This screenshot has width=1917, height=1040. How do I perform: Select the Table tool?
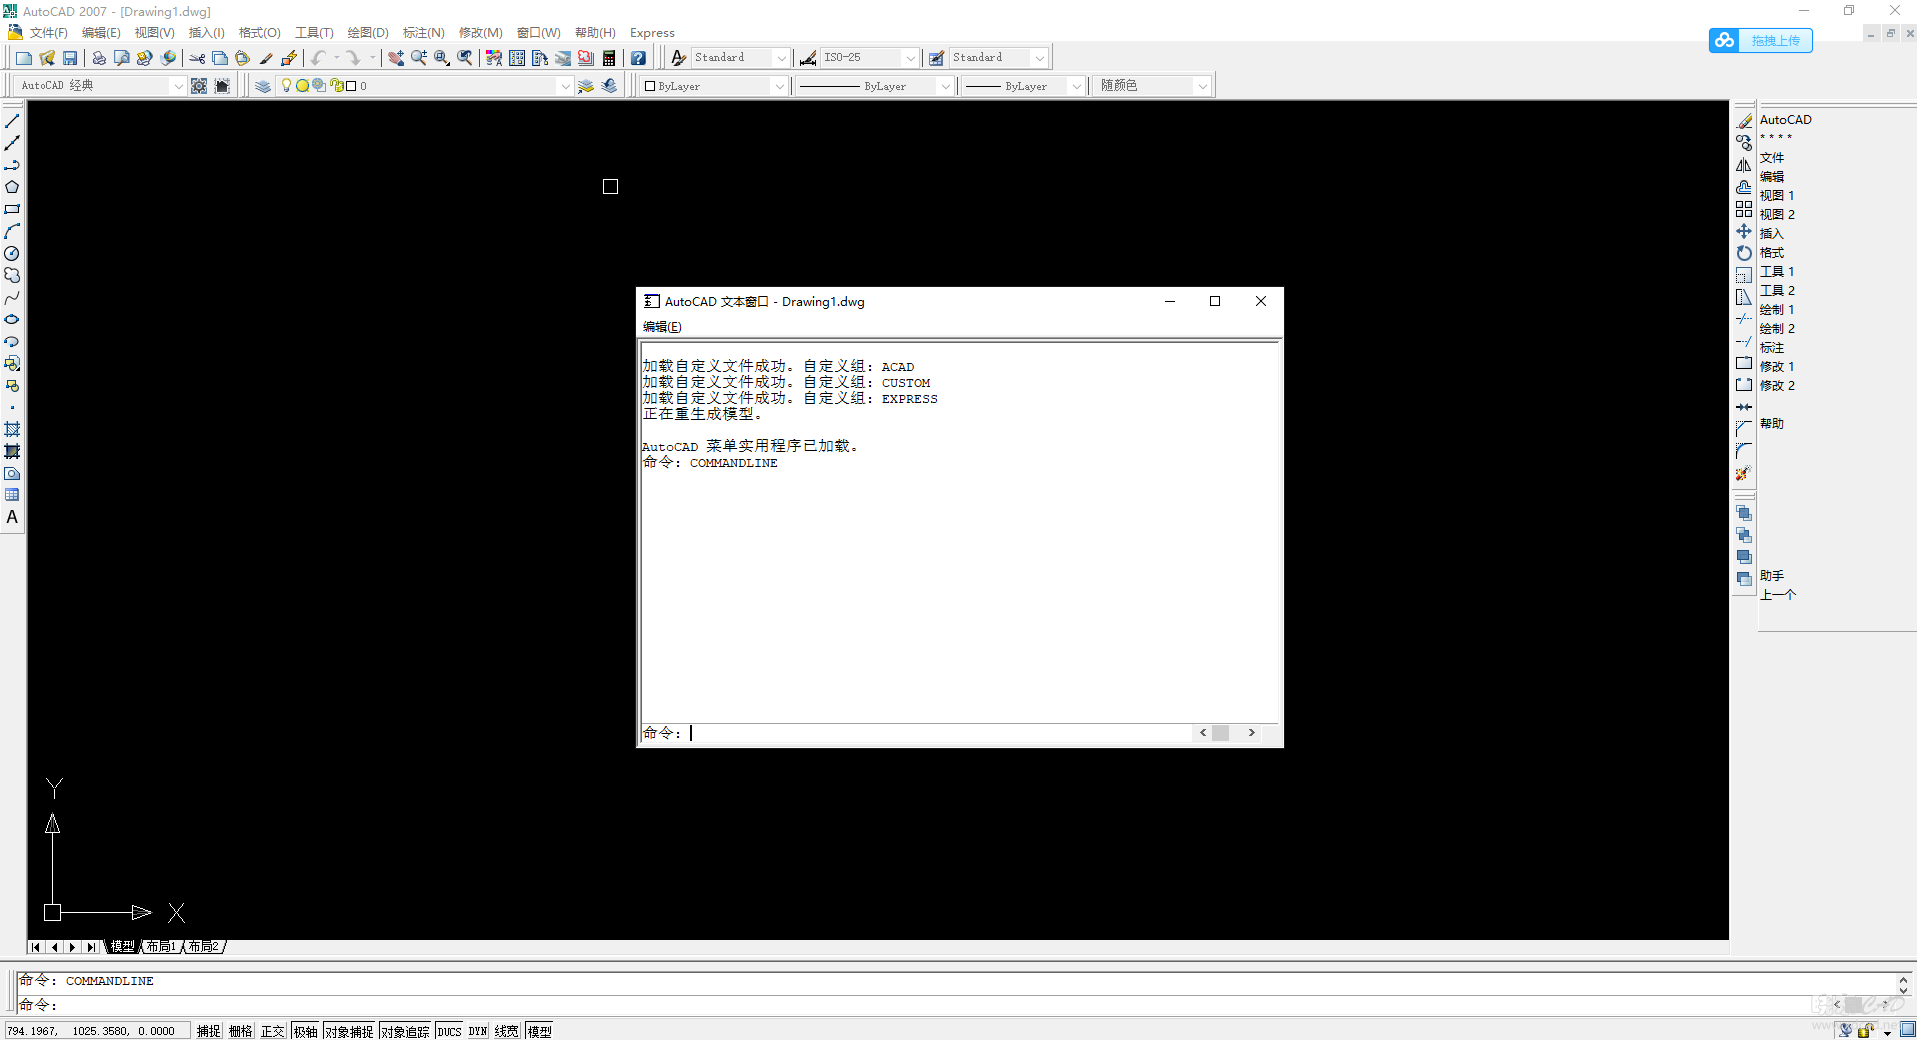click(x=12, y=495)
